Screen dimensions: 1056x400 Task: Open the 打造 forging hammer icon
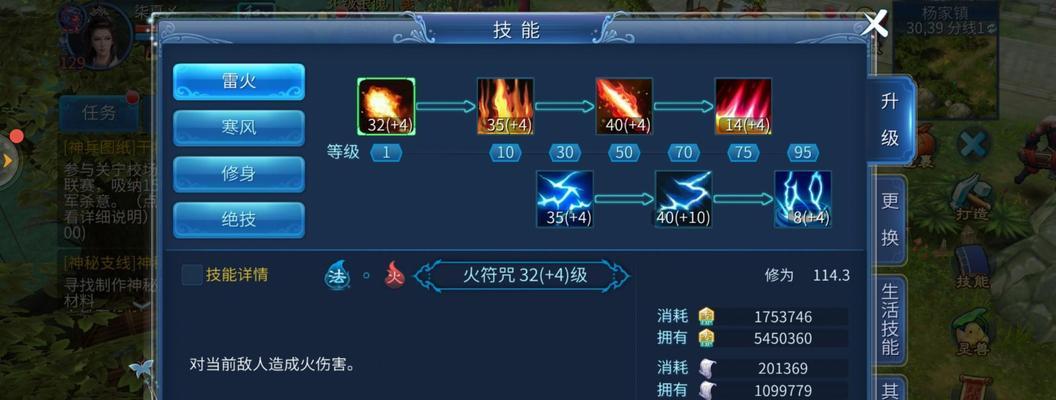(x=972, y=195)
